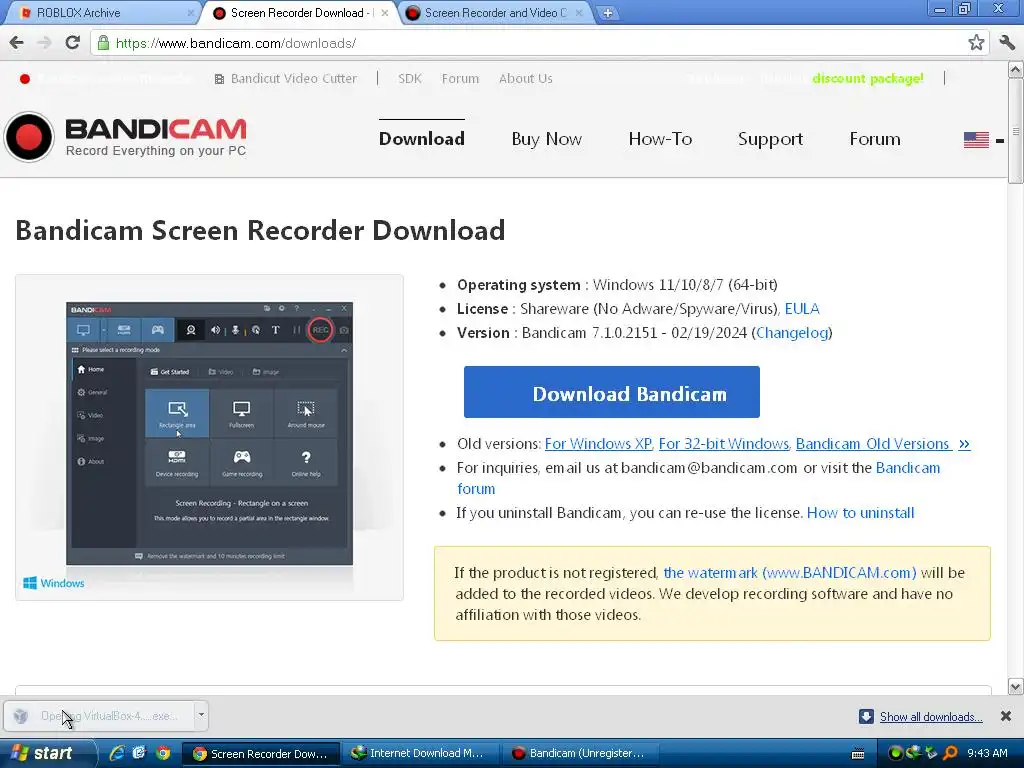Click Show all downloads link
Viewport: 1024px width, 768px height.
point(931,716)
